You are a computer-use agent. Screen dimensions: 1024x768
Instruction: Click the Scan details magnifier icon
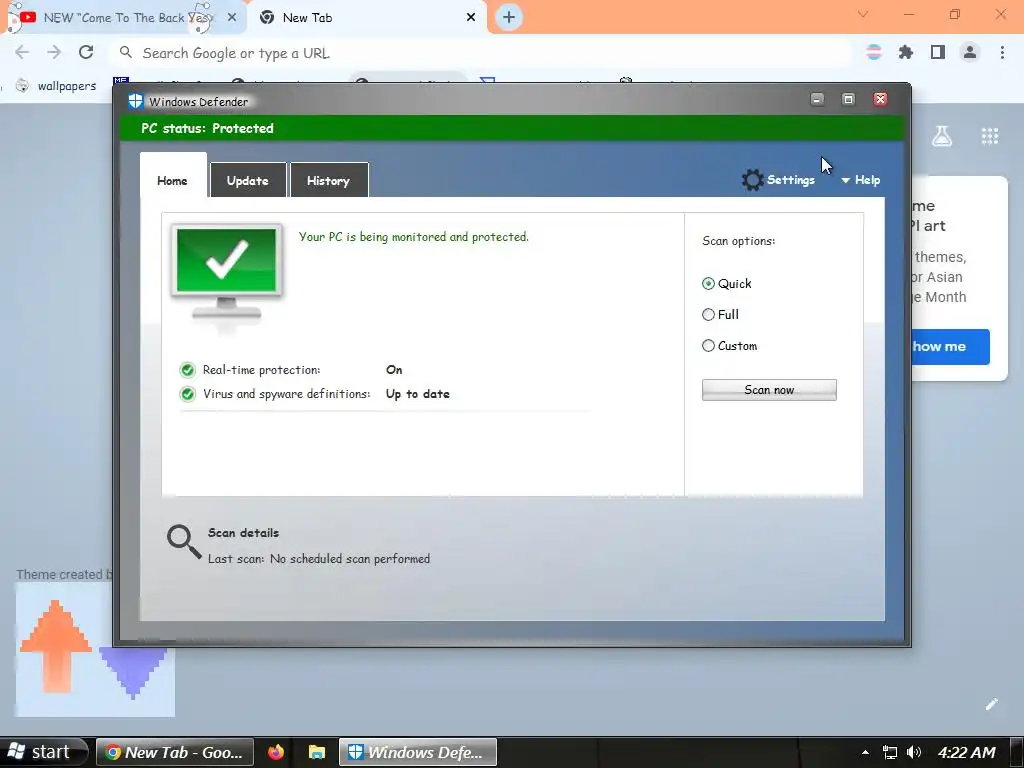(184, 542)
